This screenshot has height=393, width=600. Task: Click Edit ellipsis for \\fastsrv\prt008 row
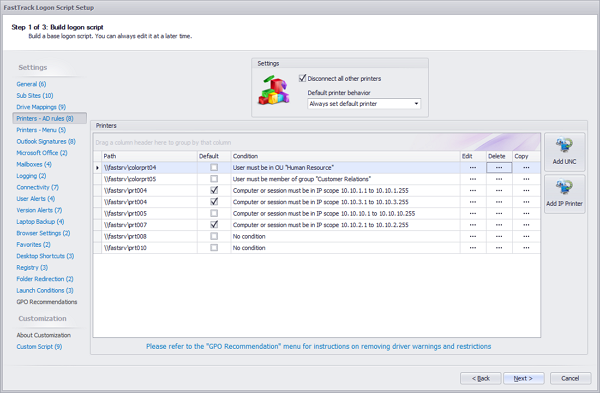pos(473,236)
